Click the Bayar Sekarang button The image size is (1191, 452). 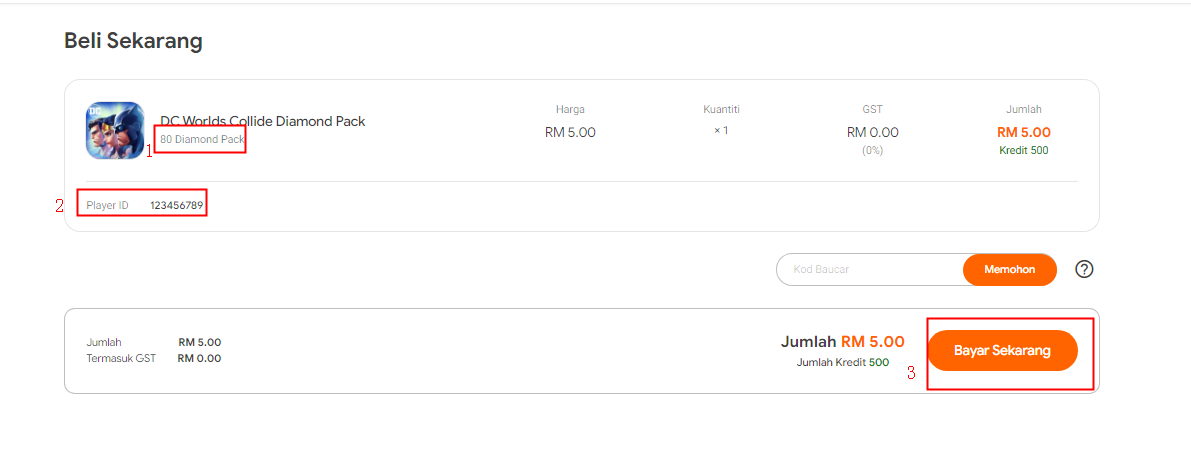pyautogui.click(x=1002, y=350)
